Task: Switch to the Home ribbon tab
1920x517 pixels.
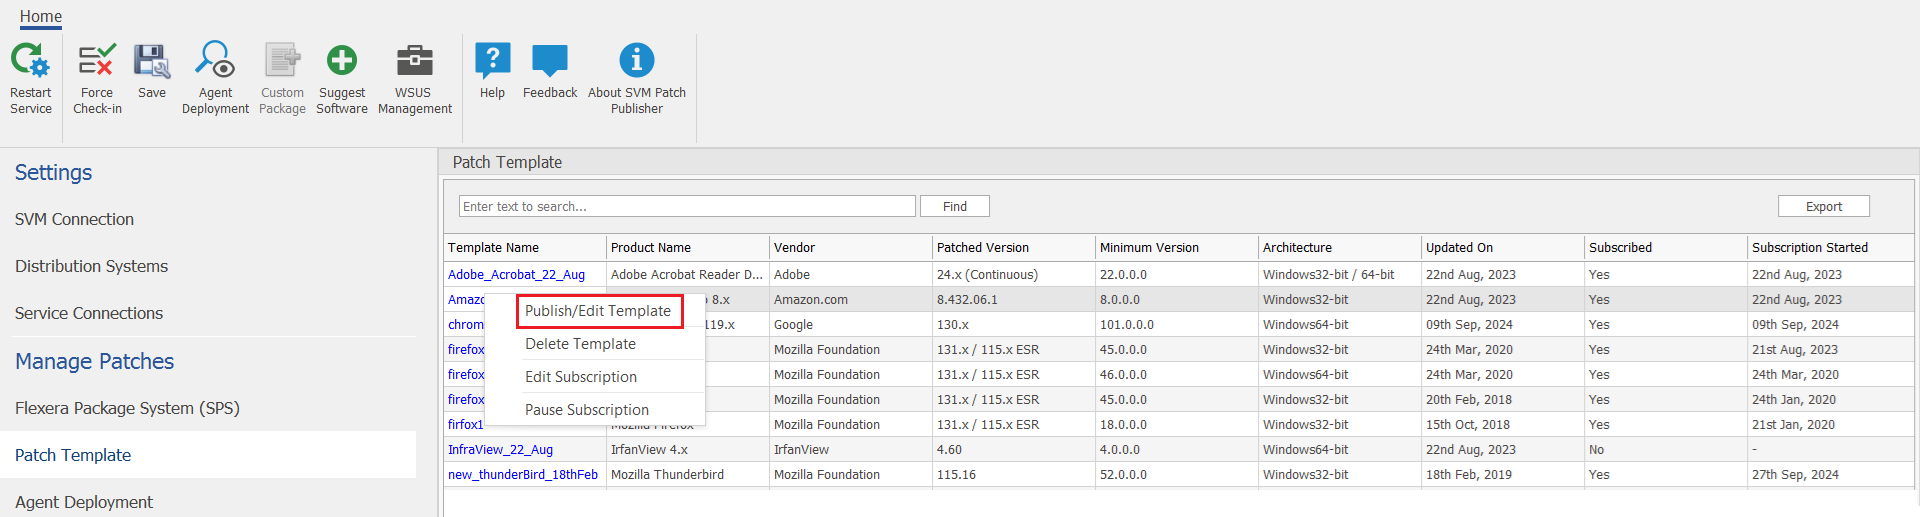Action: [x=41, y=16]
